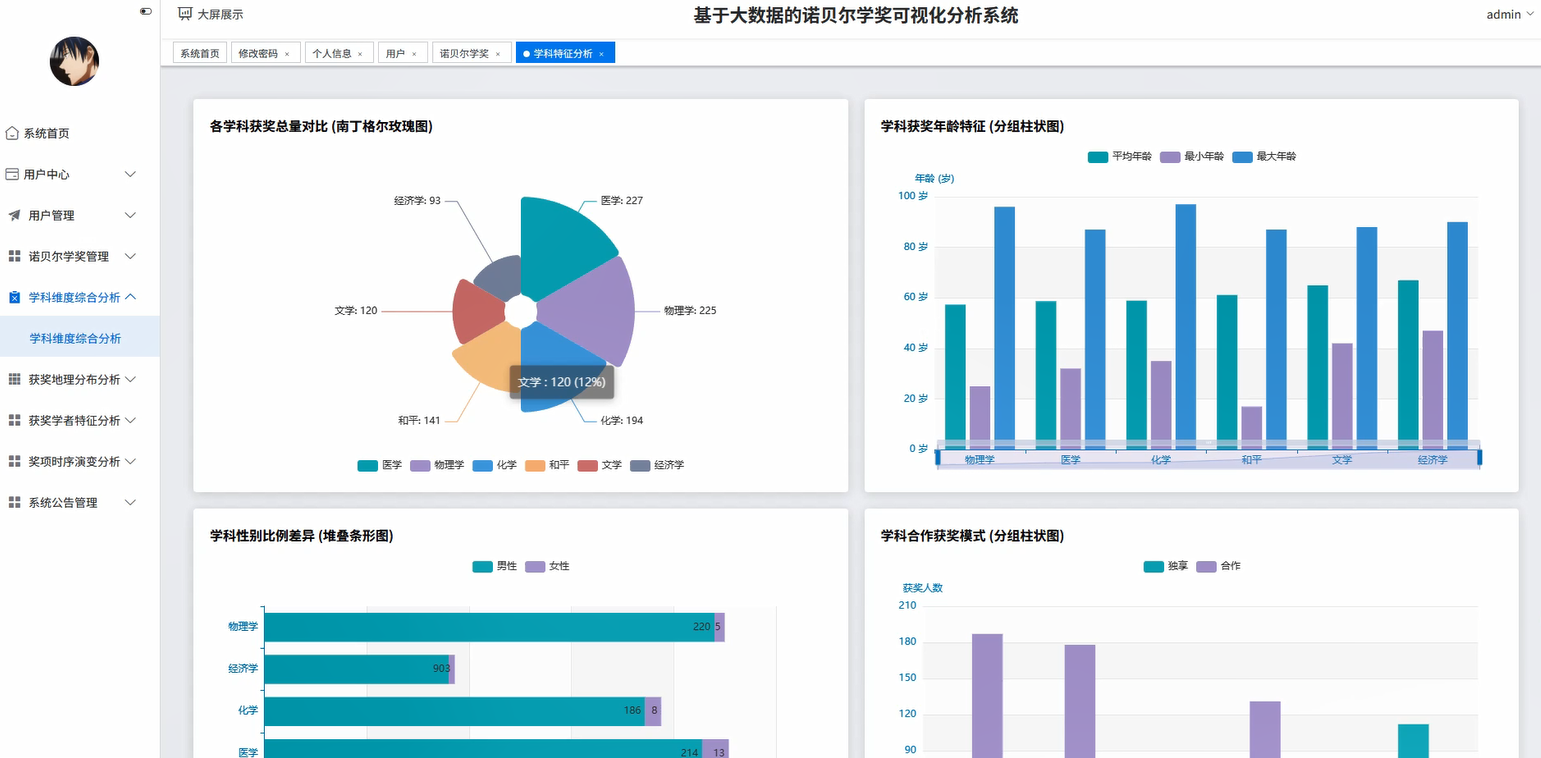Close the 个人信息 tab
The width and height of the screenshot is (1541, 758).
[360, 54]
